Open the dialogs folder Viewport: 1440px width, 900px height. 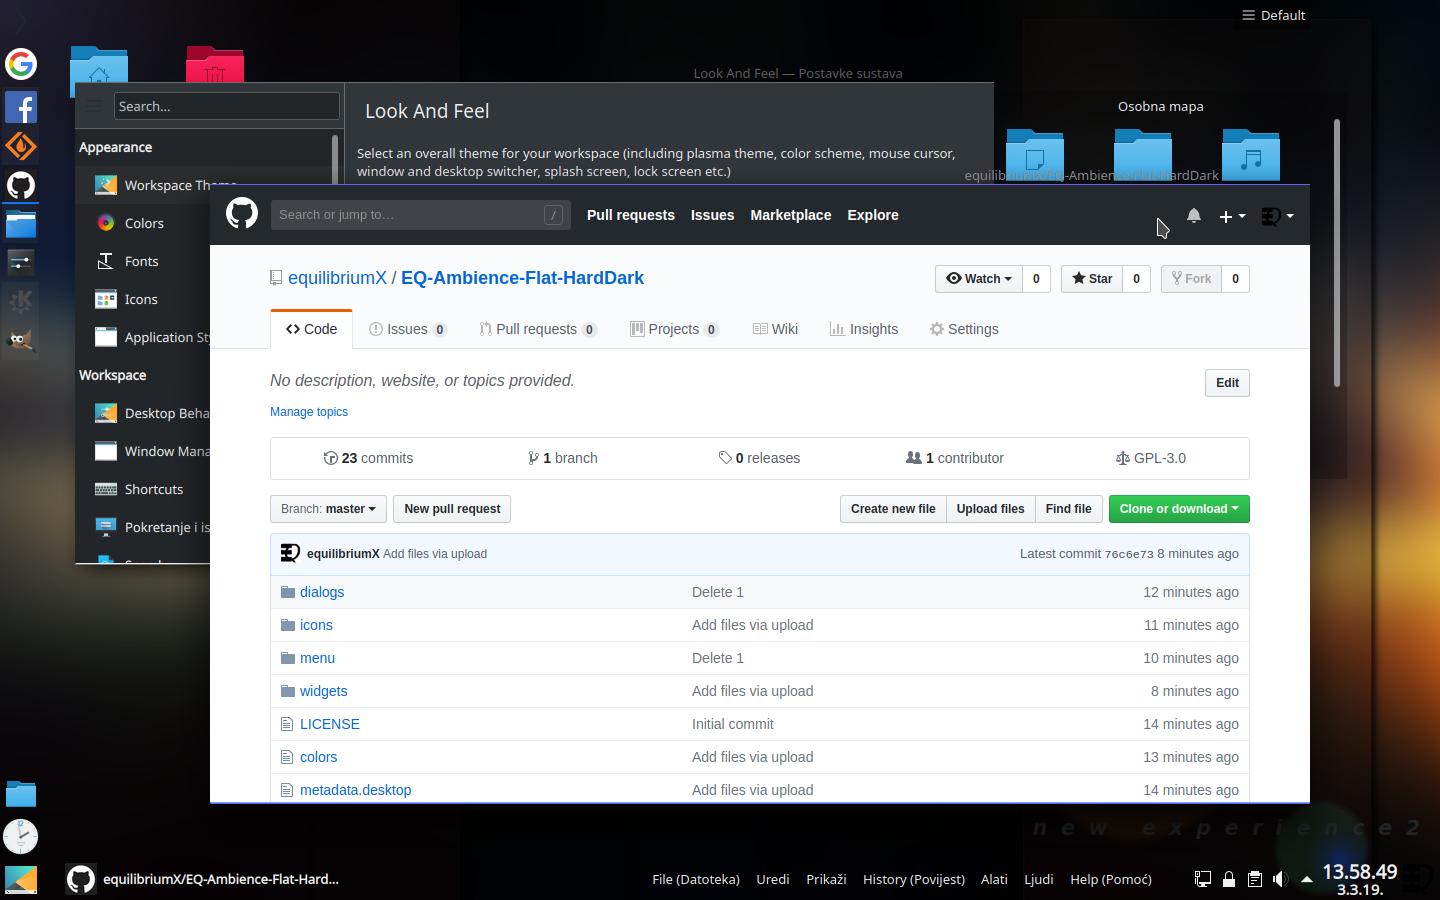[x=322, y=592]
